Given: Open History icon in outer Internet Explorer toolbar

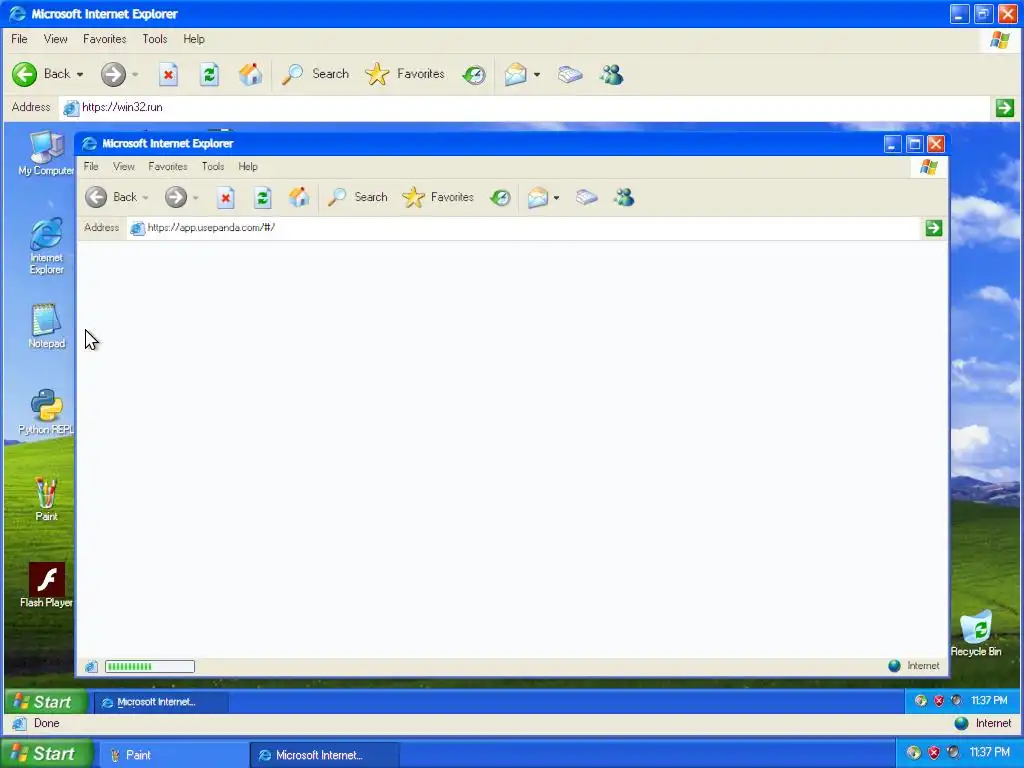Looking at the screenshot, I should tap(474, 74).
